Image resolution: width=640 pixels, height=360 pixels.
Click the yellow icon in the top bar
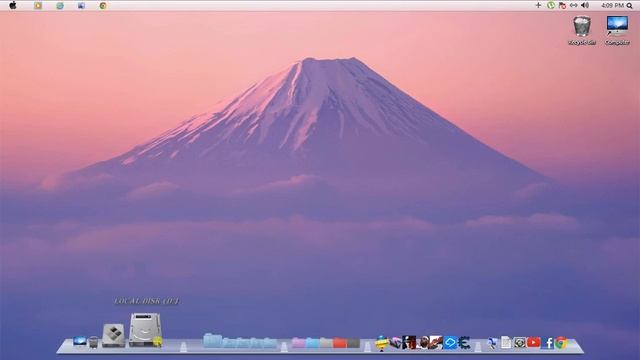pyautogui.click(x=38, y=5)
